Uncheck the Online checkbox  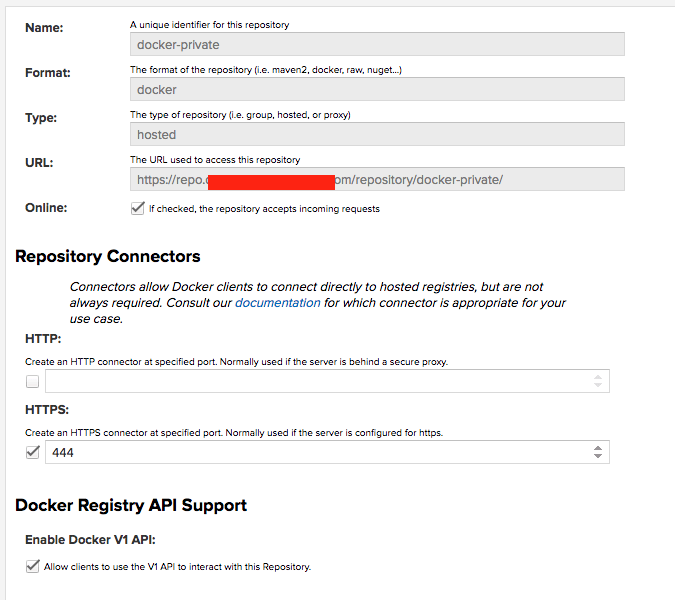coord(138,209)
